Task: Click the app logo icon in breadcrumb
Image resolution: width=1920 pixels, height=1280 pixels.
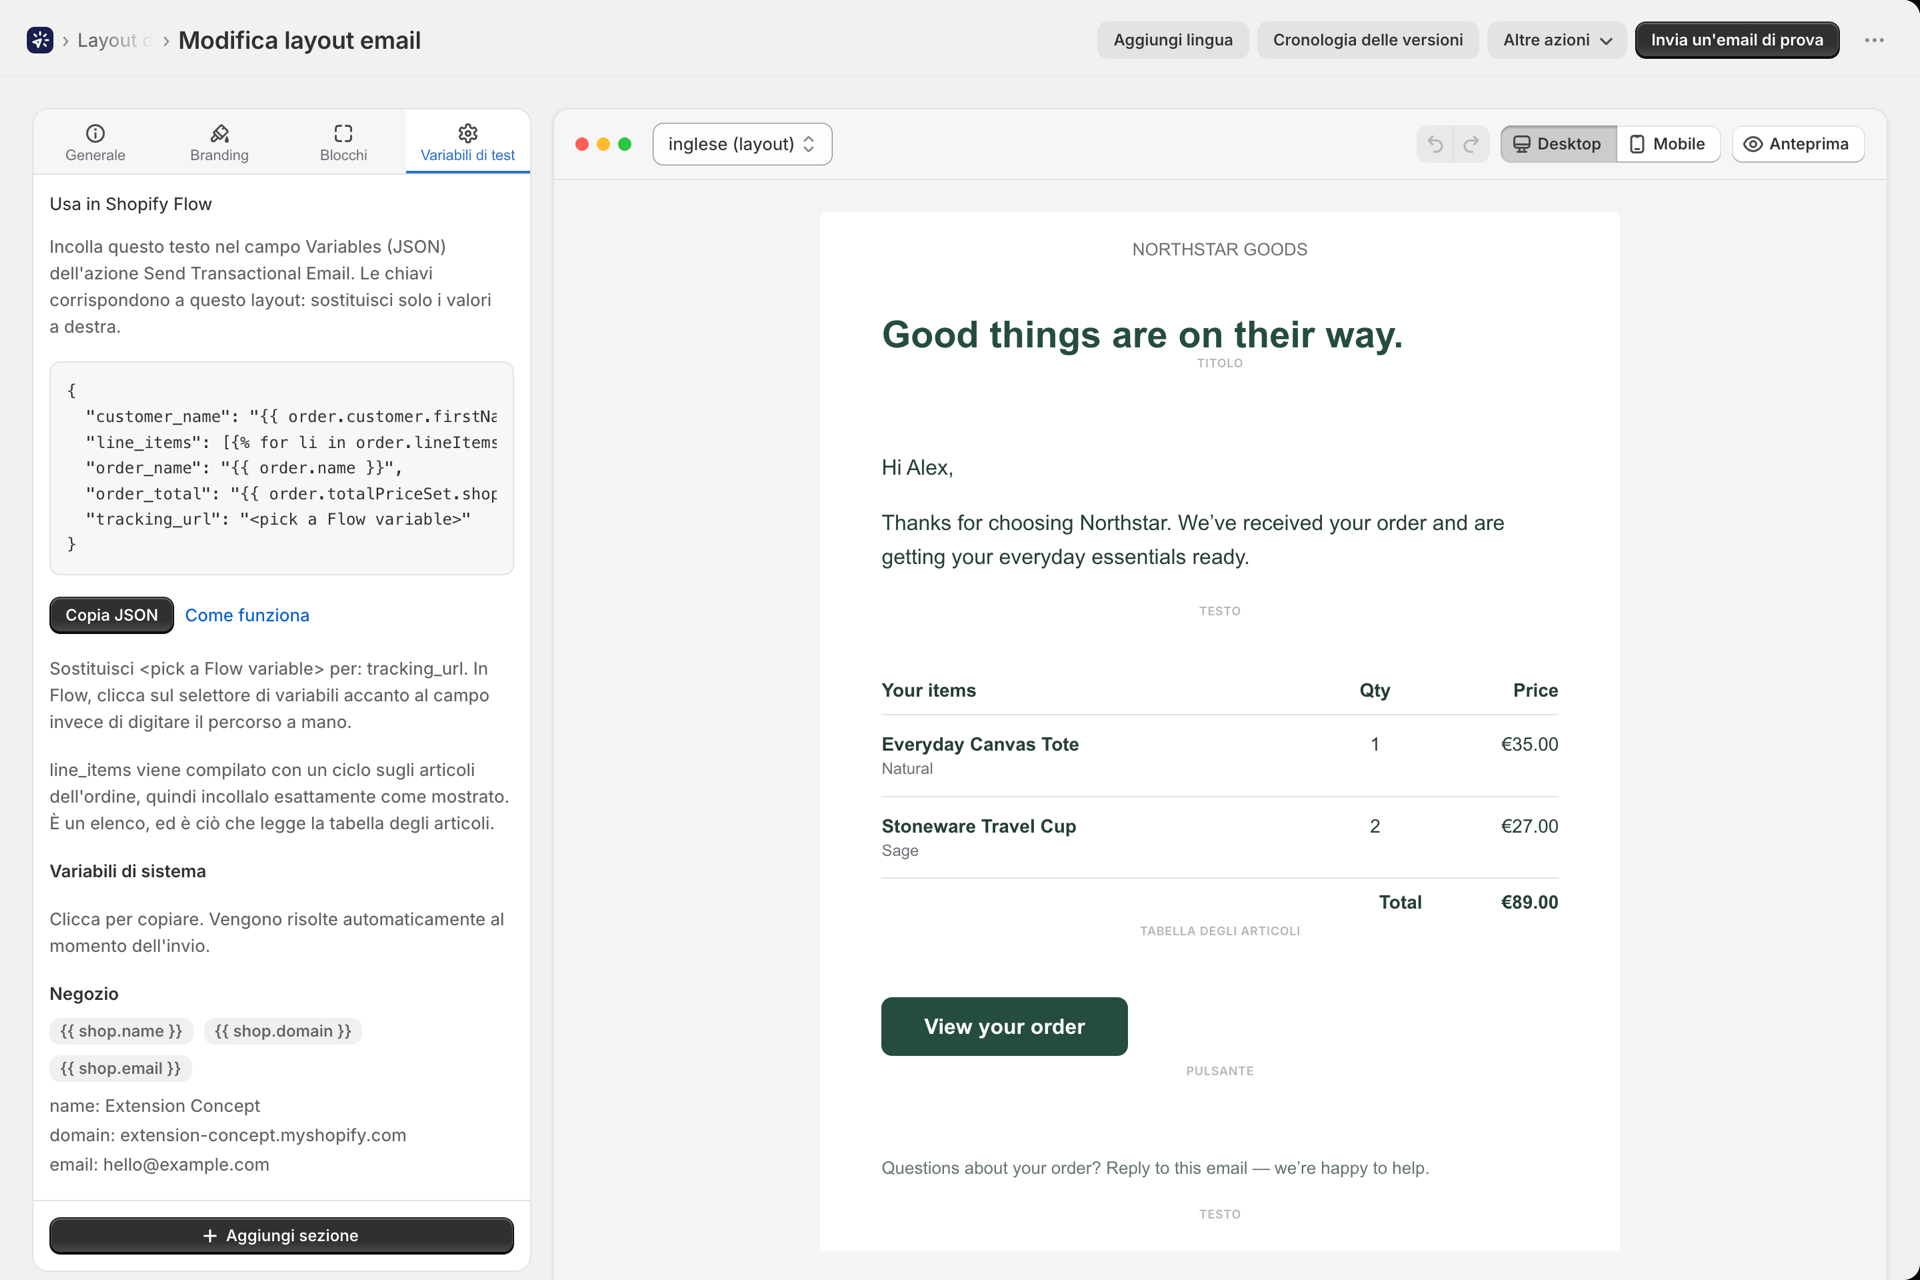Action: point(40,40)
